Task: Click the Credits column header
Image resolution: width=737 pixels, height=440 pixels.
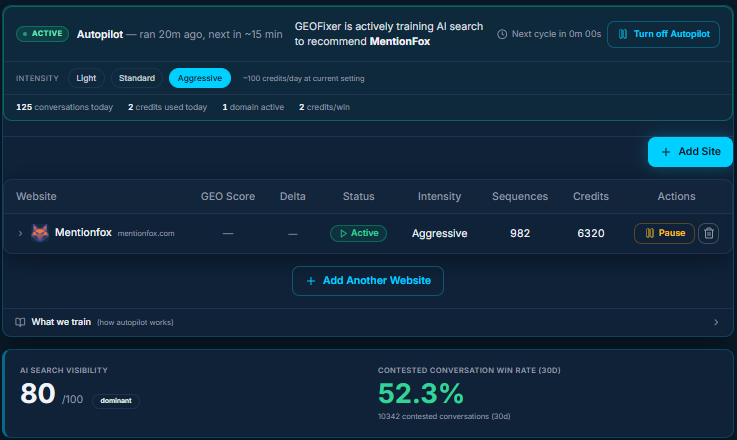Action: click(x=591, y=196)
